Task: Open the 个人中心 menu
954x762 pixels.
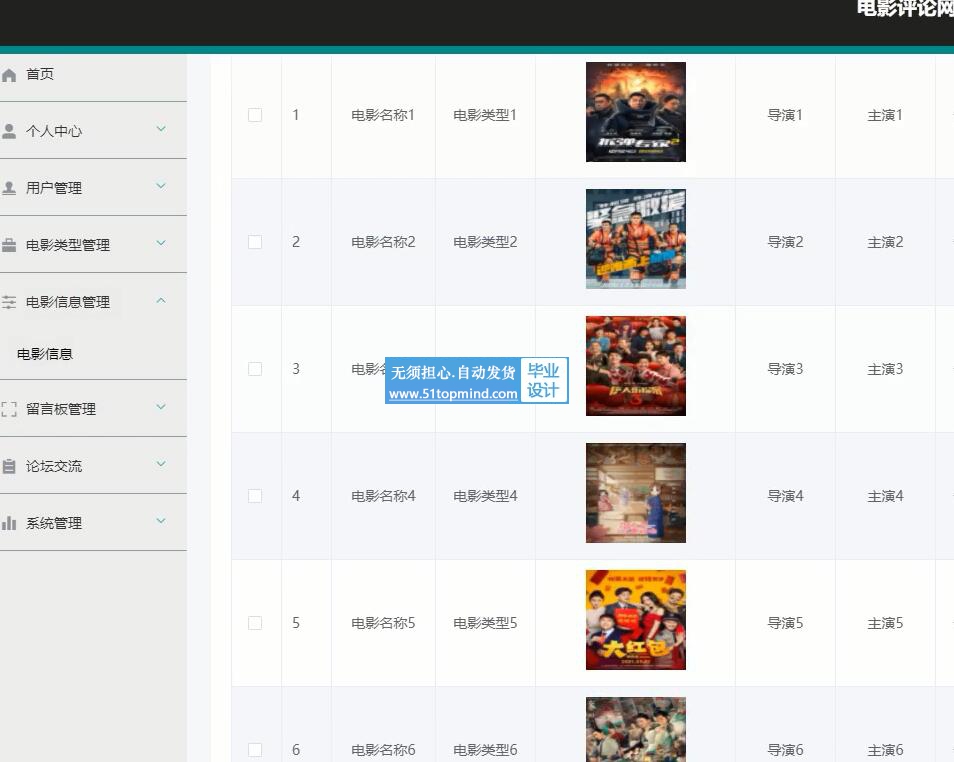Action: coord(93,131)
